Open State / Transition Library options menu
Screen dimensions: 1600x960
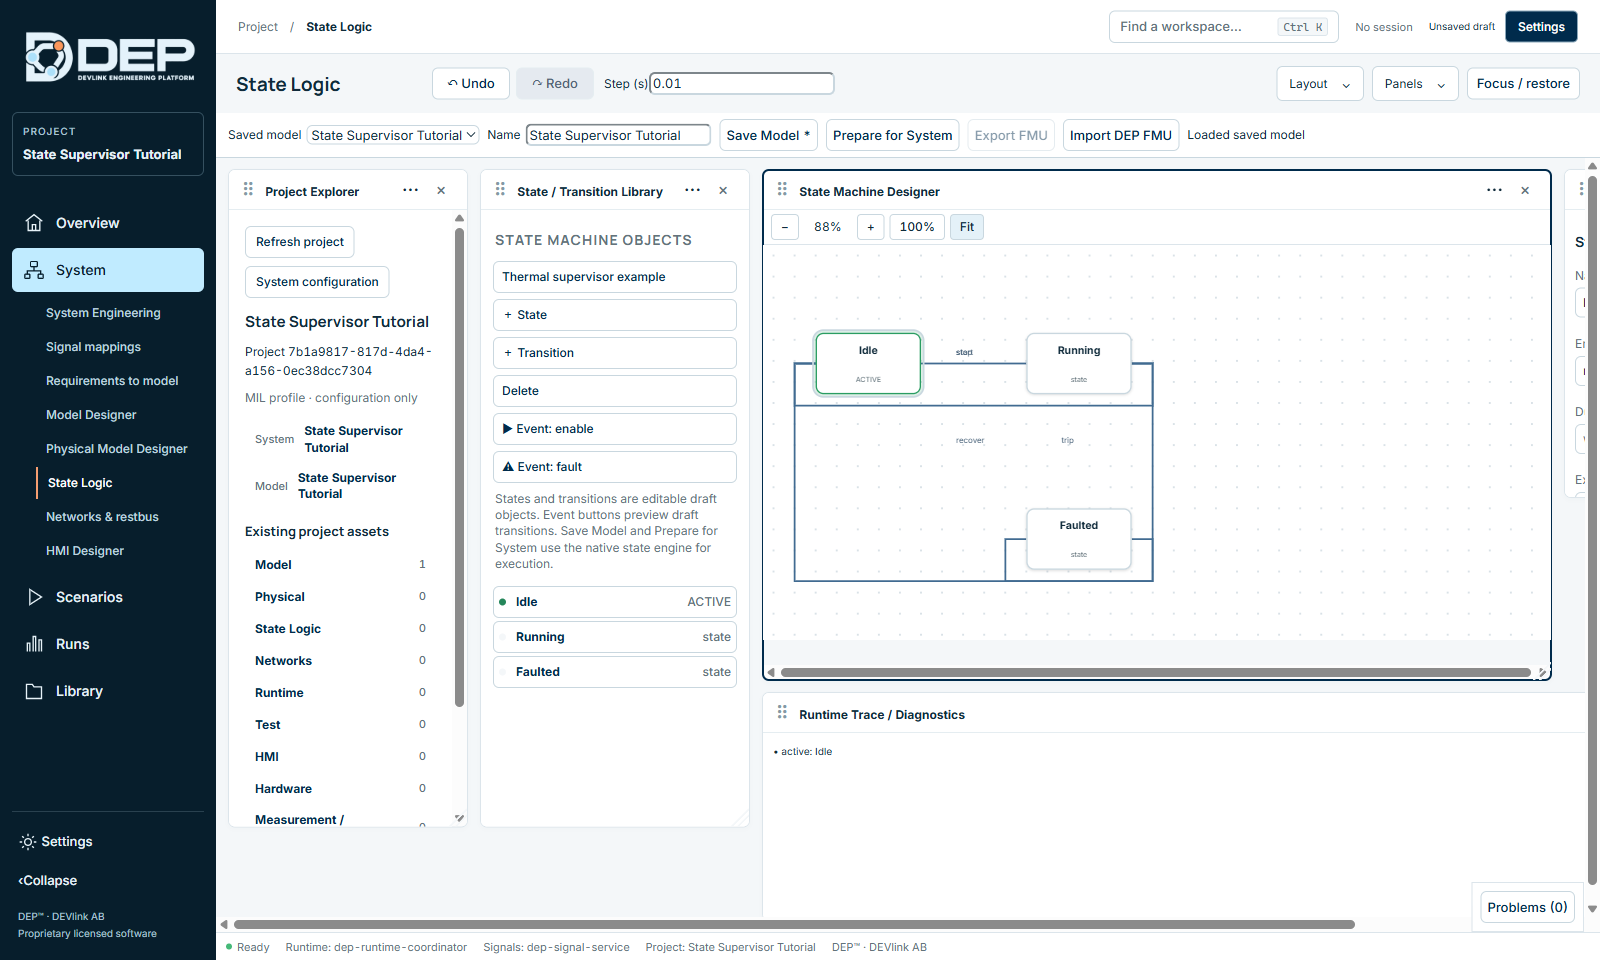[x=692, y=190]
